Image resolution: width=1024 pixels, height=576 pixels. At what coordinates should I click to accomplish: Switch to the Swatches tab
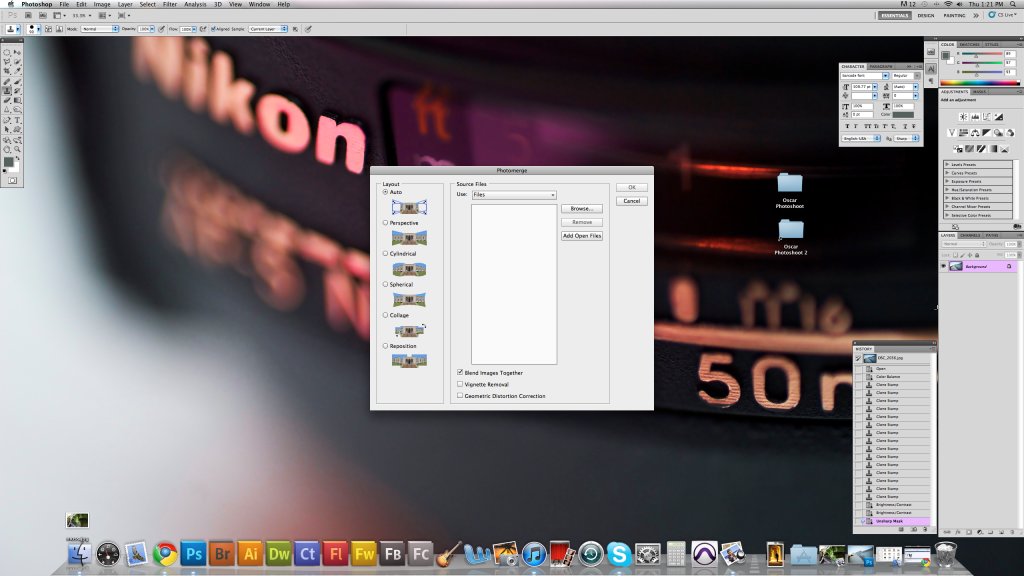969,44
